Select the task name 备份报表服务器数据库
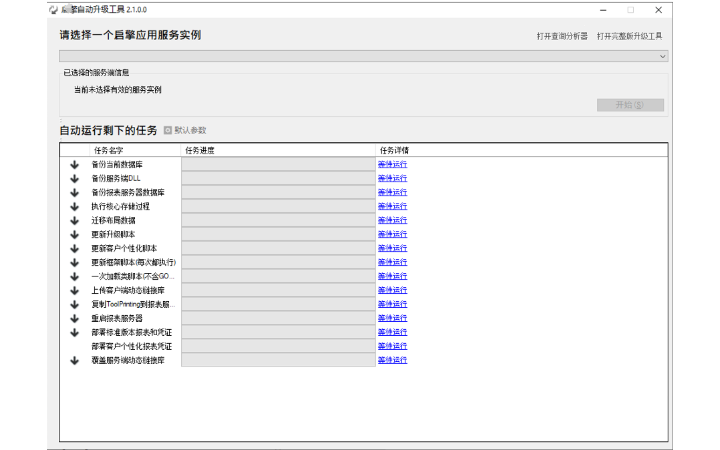The image size is (720, 450). (128, 192)
